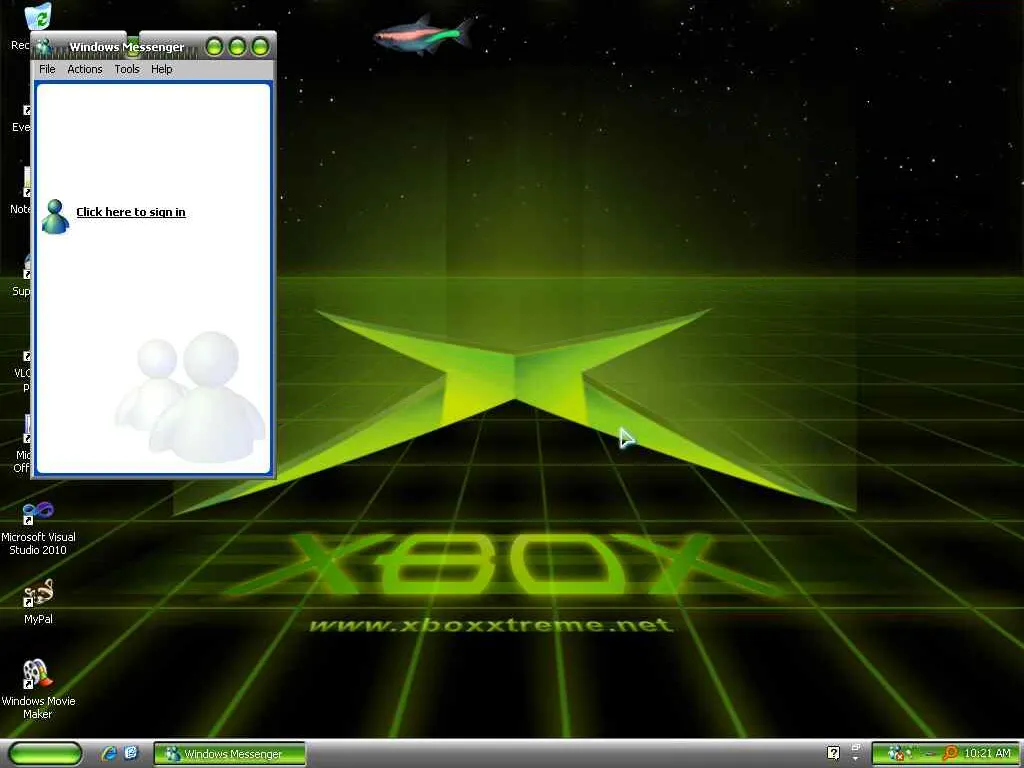
Task: Click the 10:21 AM taskbar clock
Action: click(x=987, y=753)
